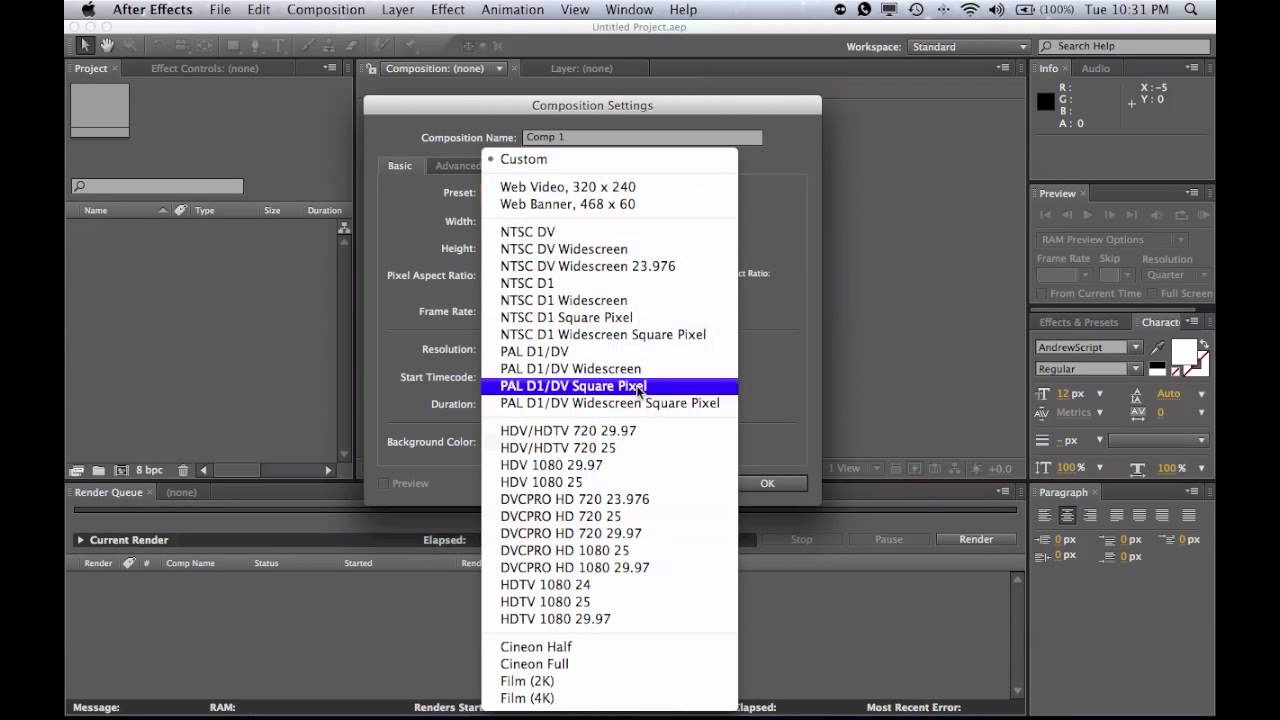Open the Effect menu in menu bar

[x=447, y=10]
